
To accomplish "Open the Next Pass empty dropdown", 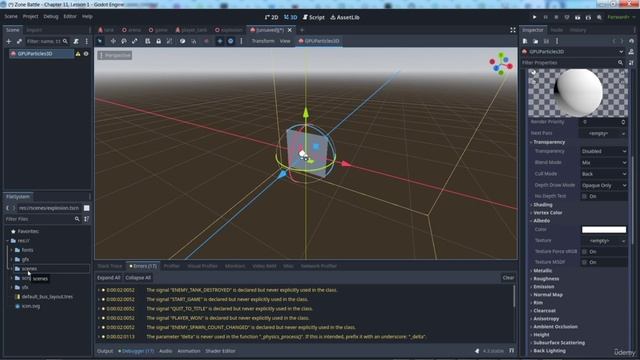I will (x=603, y=133).
